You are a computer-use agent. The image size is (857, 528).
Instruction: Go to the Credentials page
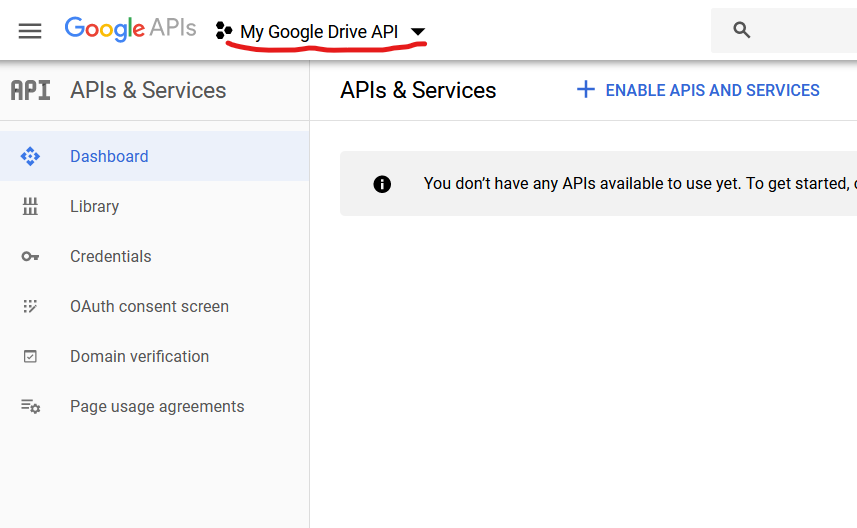110,257
